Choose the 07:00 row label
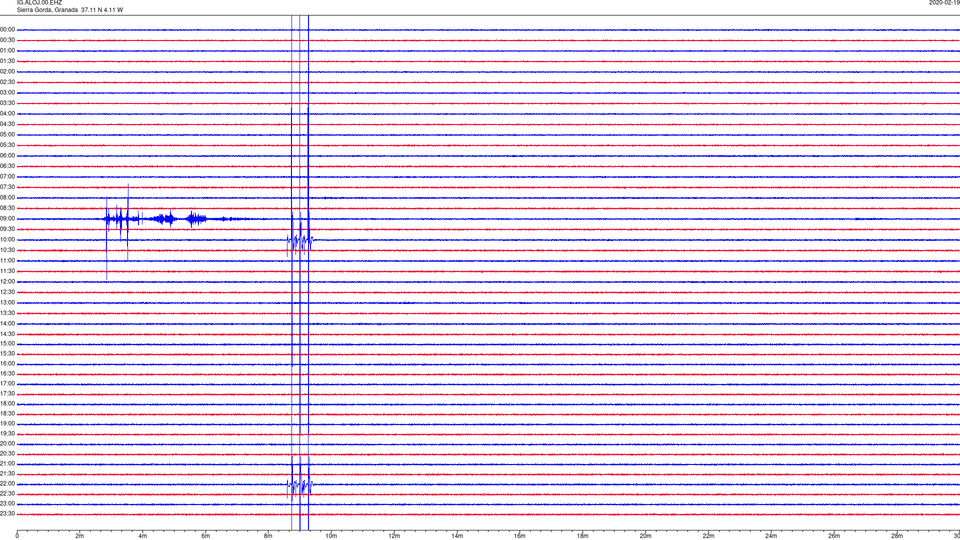Screen dimensions: 960x540 coord(7,176)
